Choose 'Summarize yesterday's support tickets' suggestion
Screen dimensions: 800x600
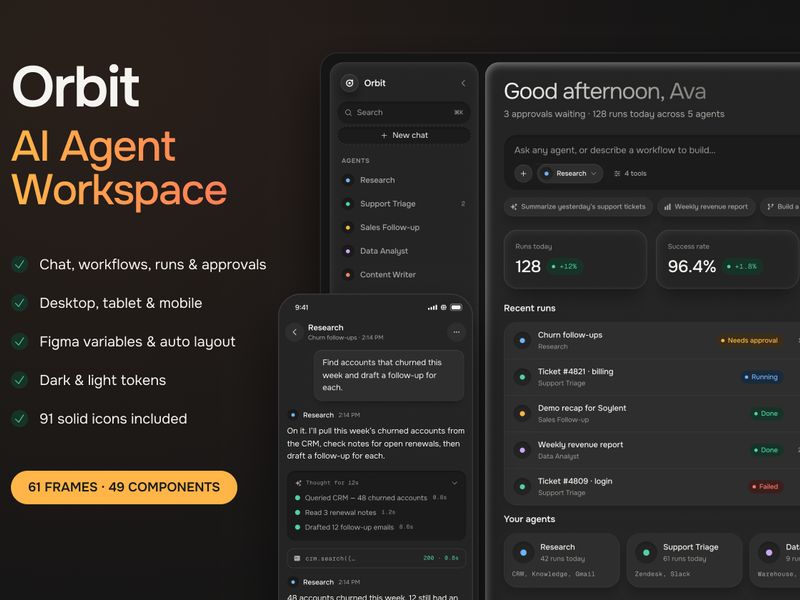tap(578, 207)
